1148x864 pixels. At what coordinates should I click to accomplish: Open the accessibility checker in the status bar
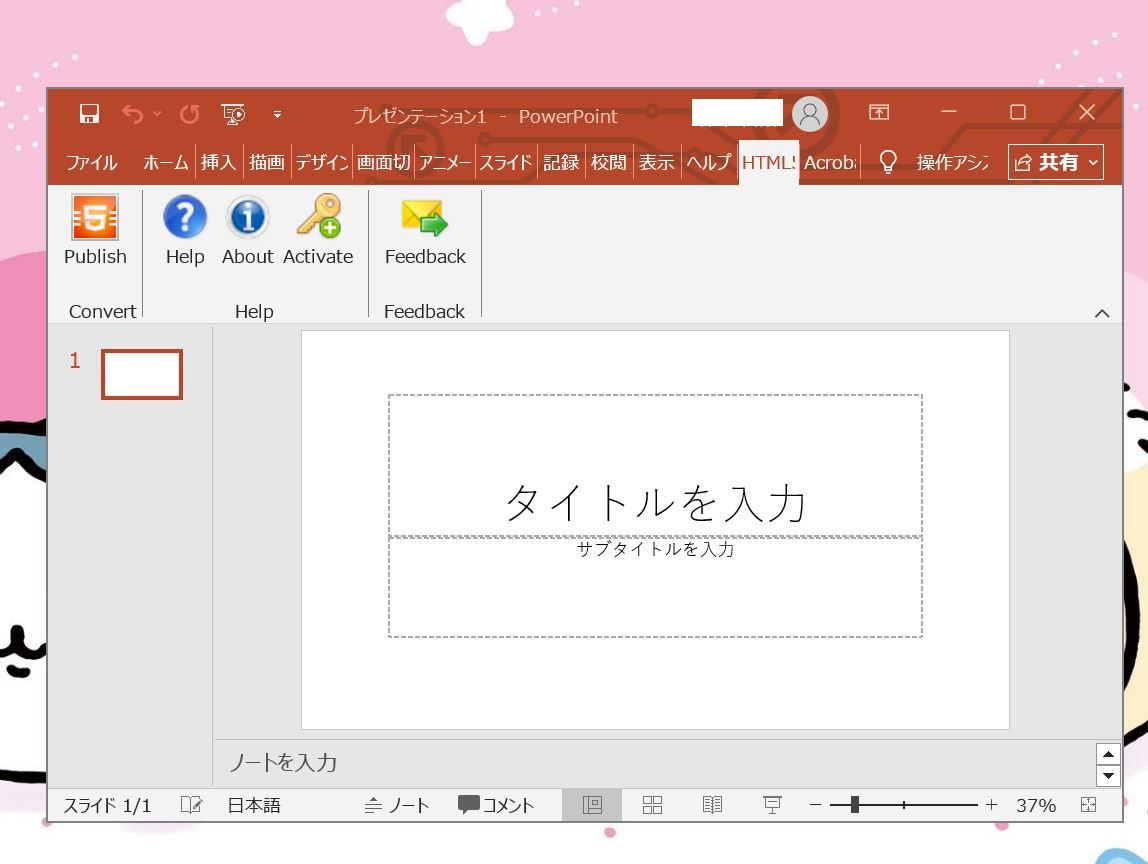pos(191,804)
